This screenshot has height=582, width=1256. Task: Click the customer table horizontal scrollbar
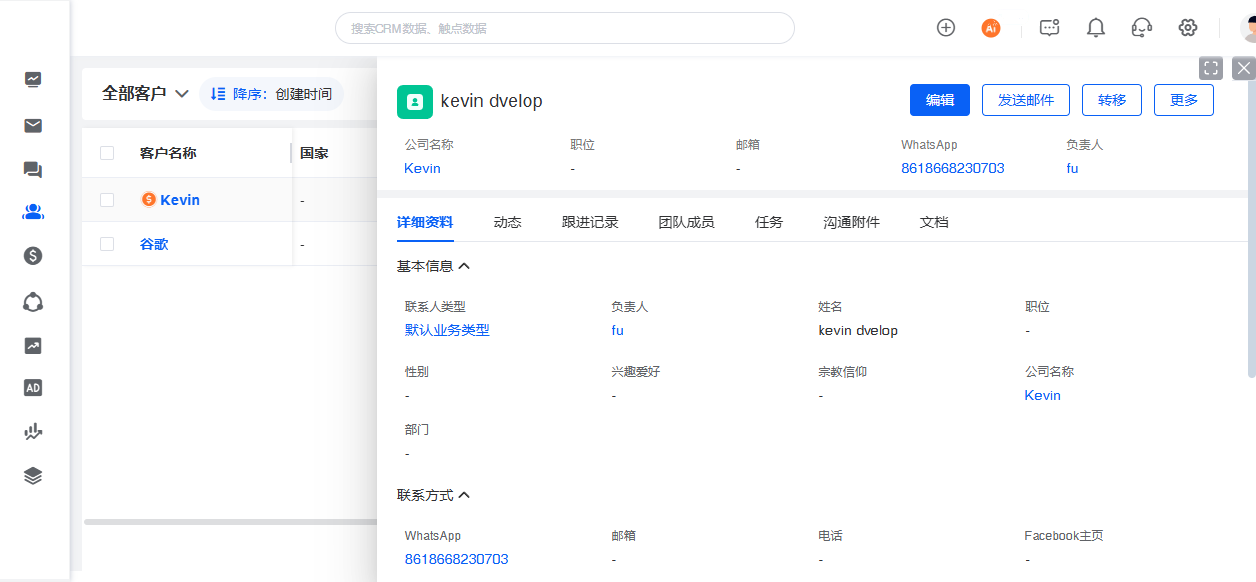(x=230, y=522)
